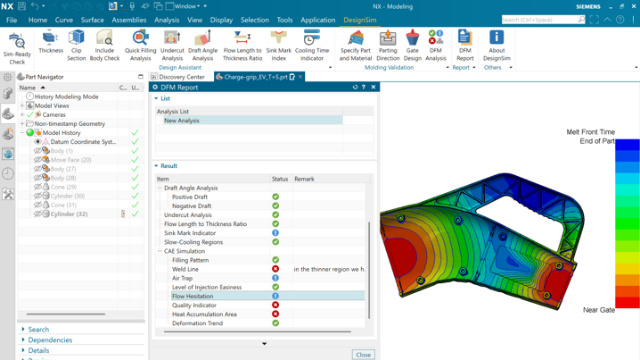Choose the Parting Direction tool
Screen dimensions: 640x360
click(x=388, y=45)
